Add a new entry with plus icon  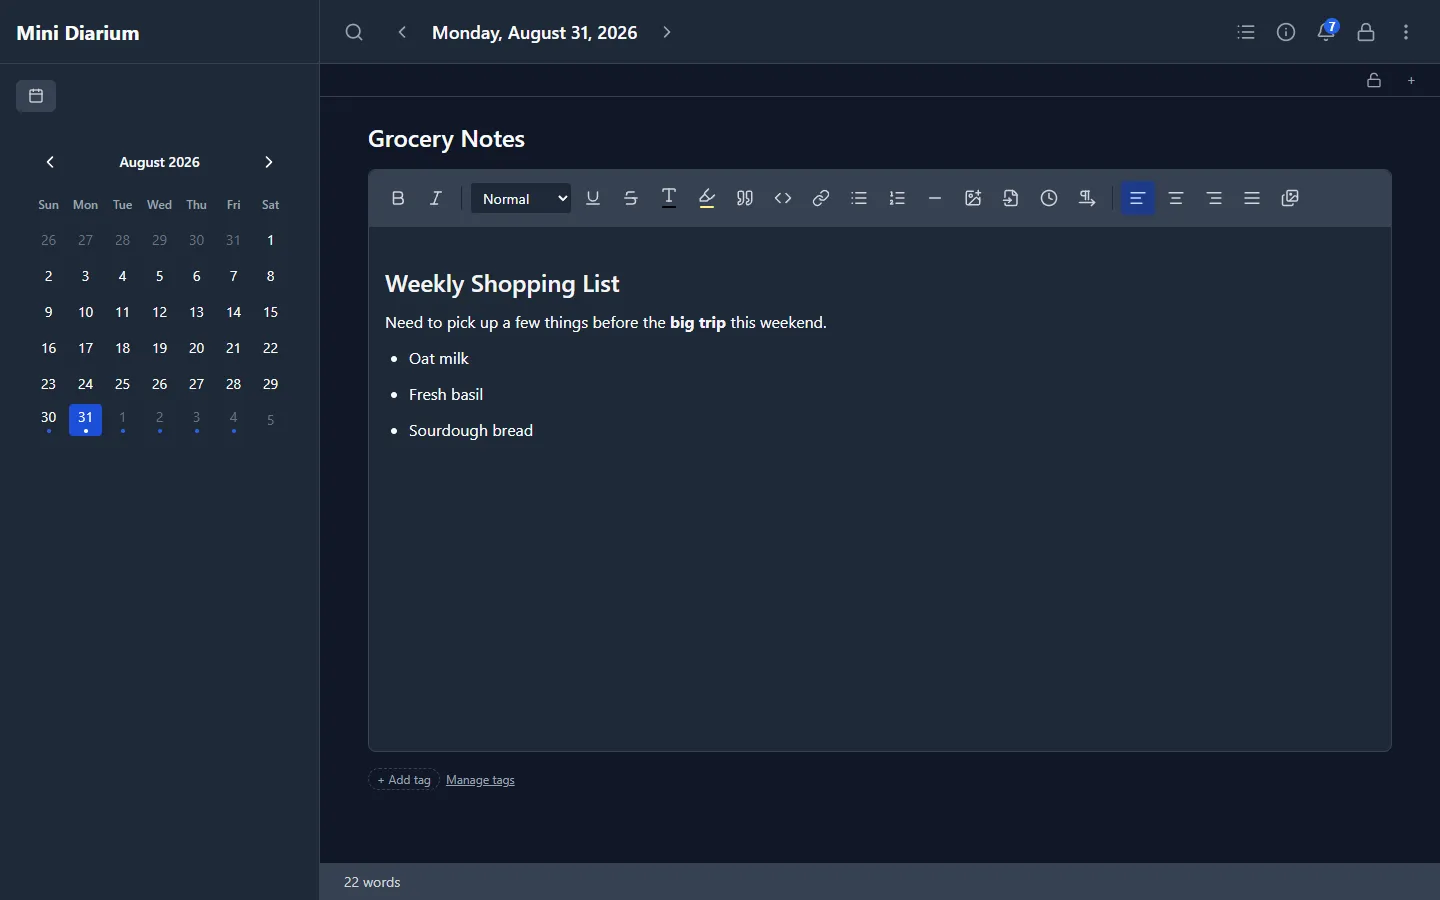[1412, 80]
